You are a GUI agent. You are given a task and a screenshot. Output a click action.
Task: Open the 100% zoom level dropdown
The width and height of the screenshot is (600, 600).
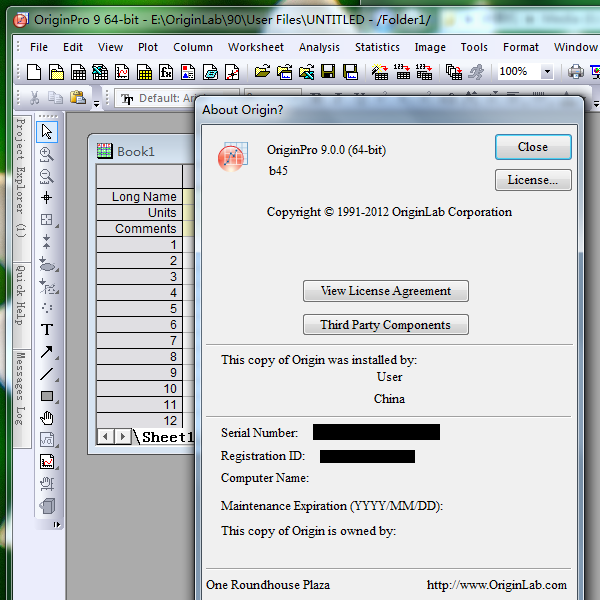(547, 72)
